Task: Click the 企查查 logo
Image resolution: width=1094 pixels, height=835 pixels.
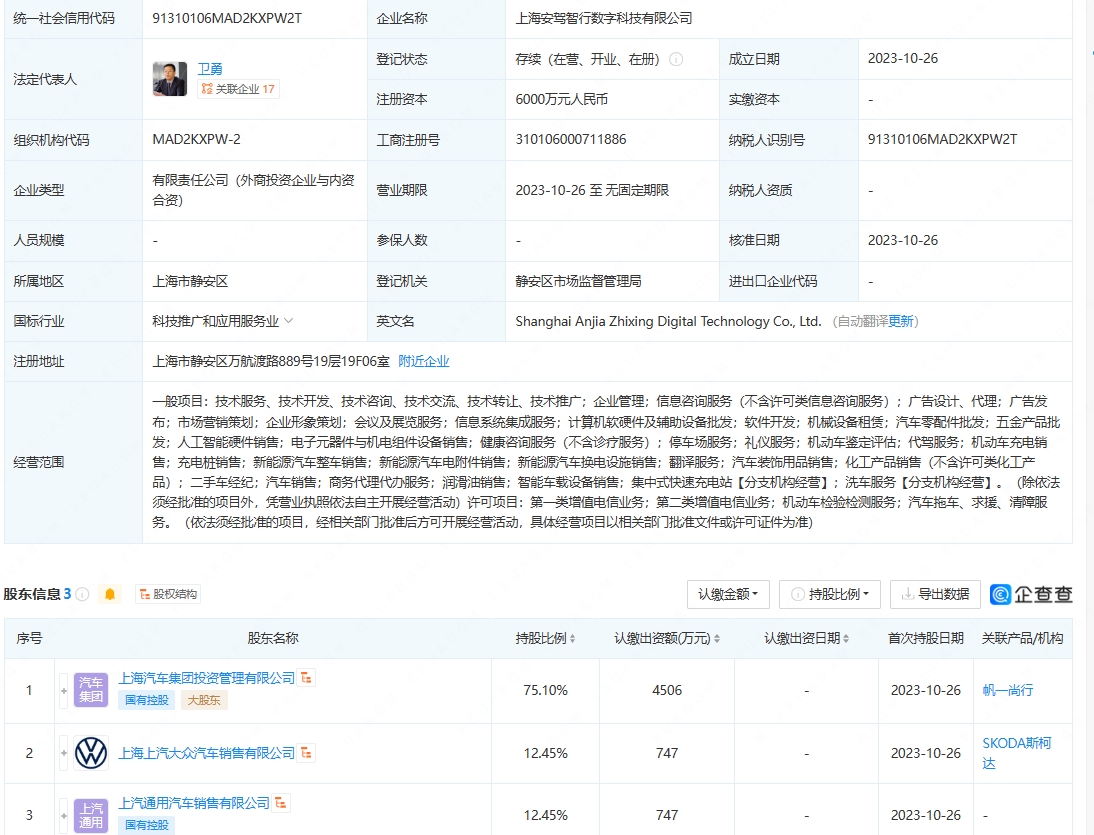Action: coord(1031,594)
